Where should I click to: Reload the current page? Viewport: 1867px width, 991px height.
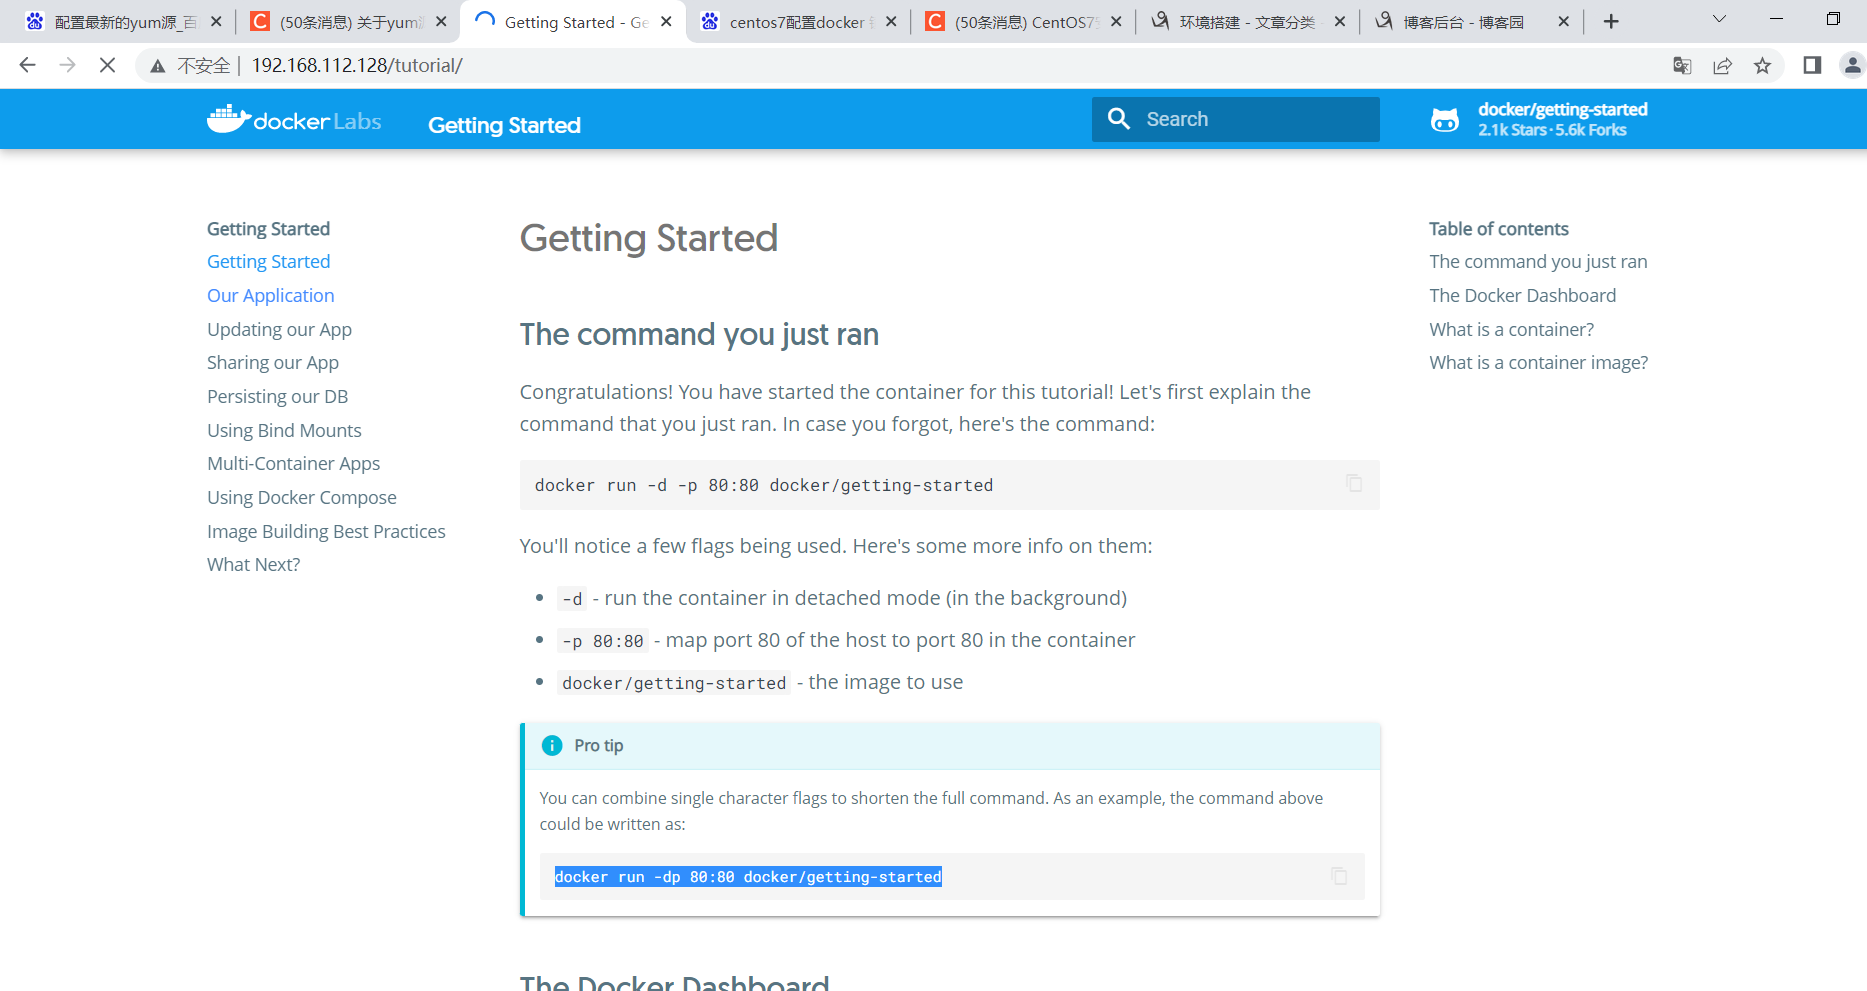tap(106, 65)
